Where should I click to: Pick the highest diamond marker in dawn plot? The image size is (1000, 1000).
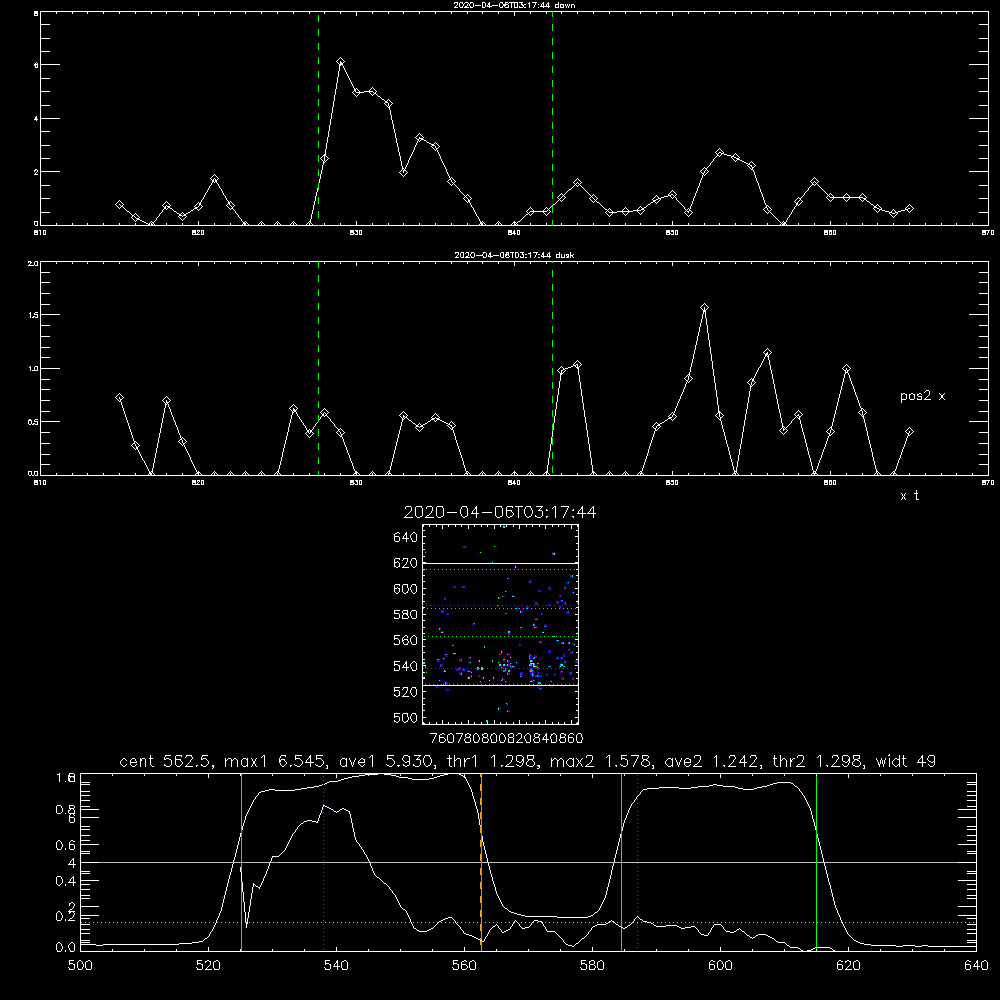pyautogui.click(x=341, y=62)
